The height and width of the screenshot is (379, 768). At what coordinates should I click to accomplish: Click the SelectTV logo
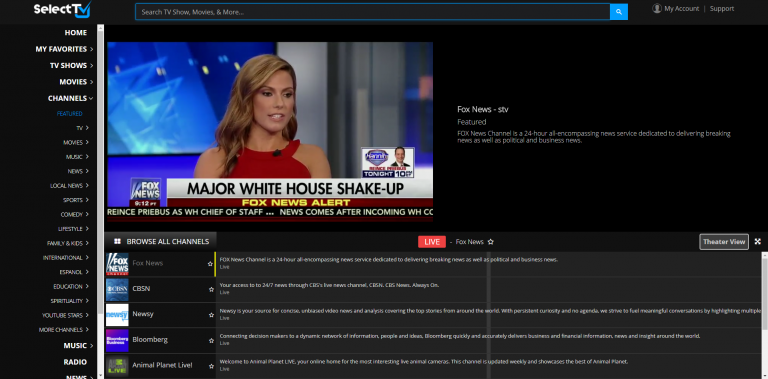tap(62, 9)
